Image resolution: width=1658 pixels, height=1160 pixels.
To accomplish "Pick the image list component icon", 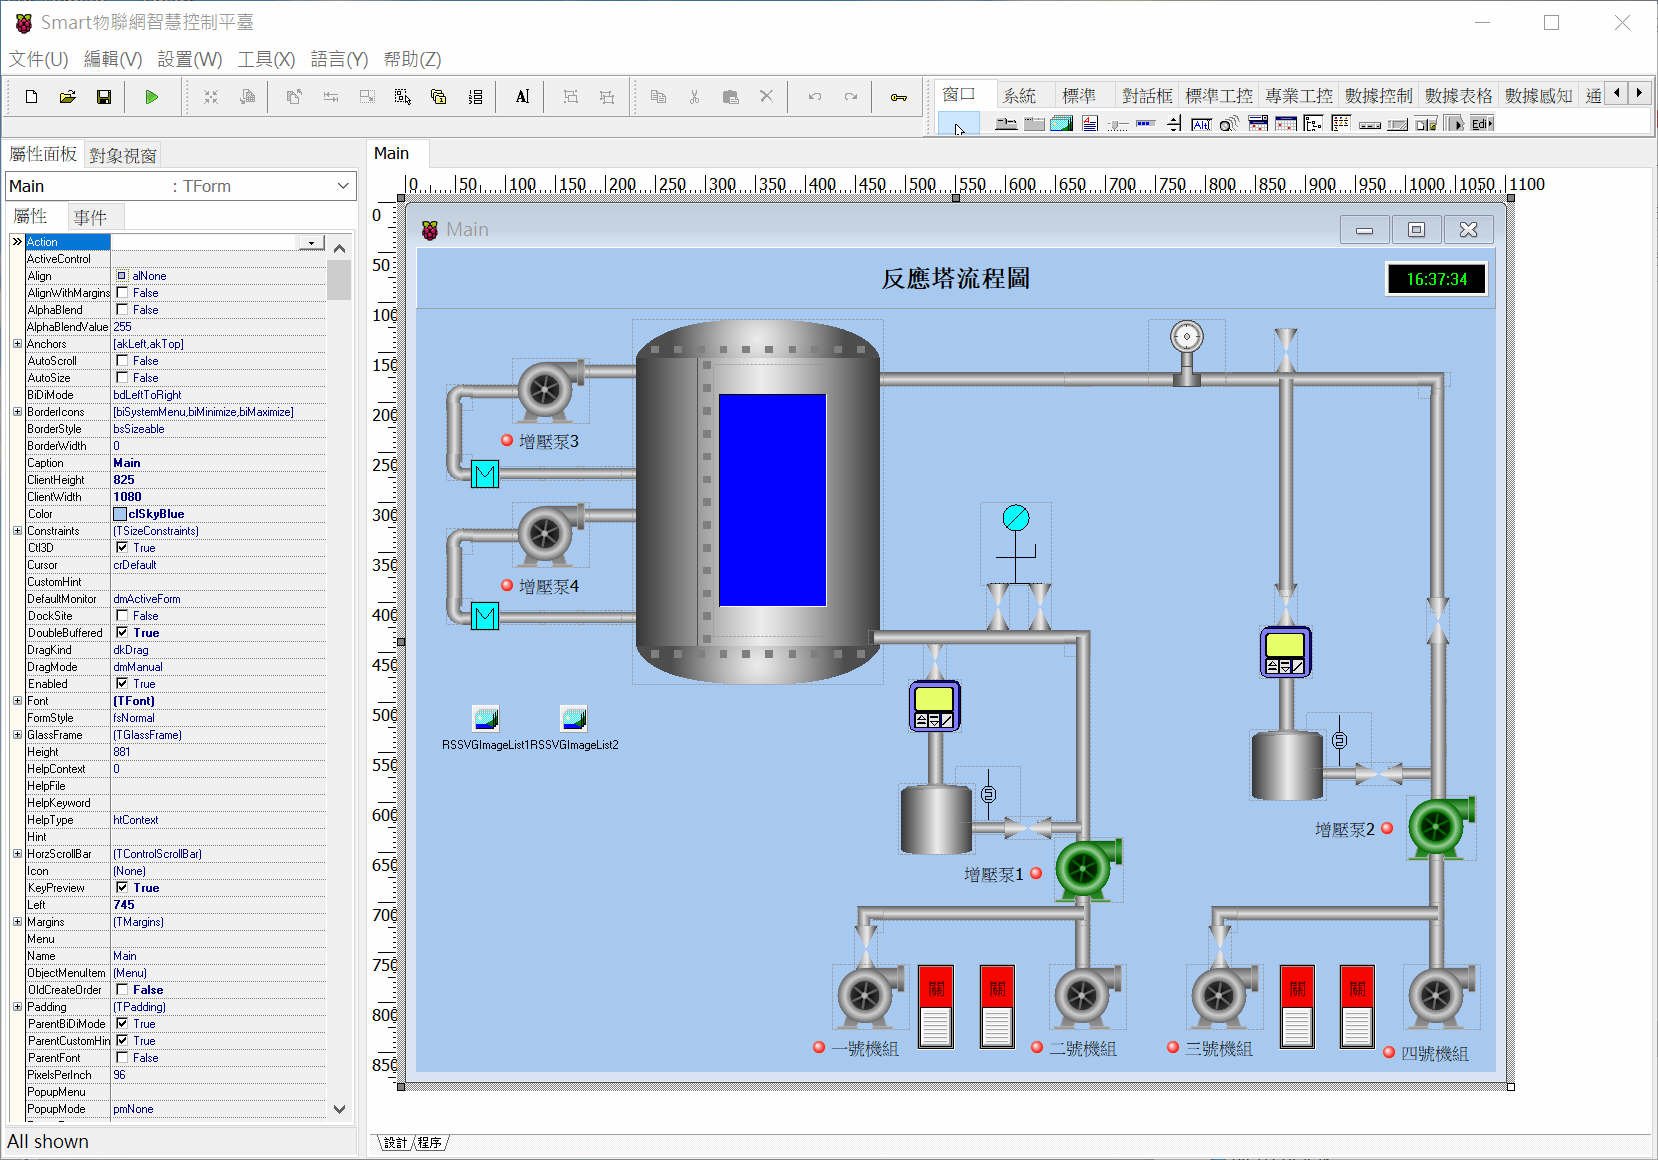I will (x=1062, y=124).
